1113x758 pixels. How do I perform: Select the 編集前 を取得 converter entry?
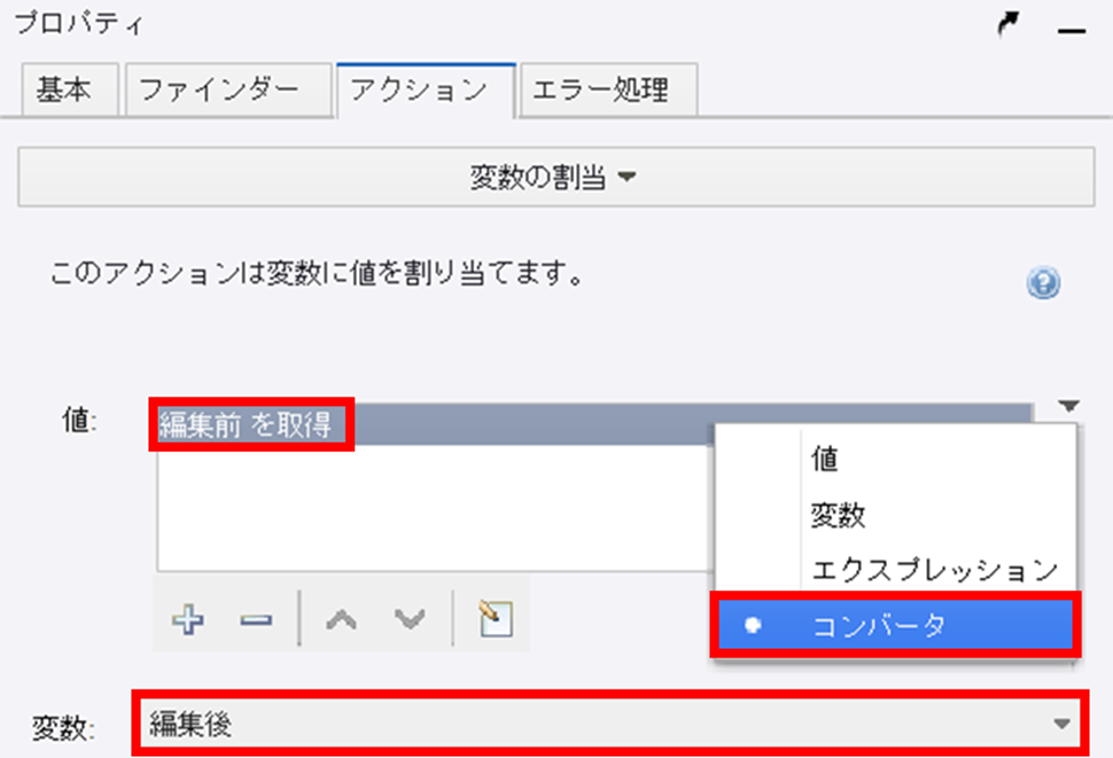[250, 424]
